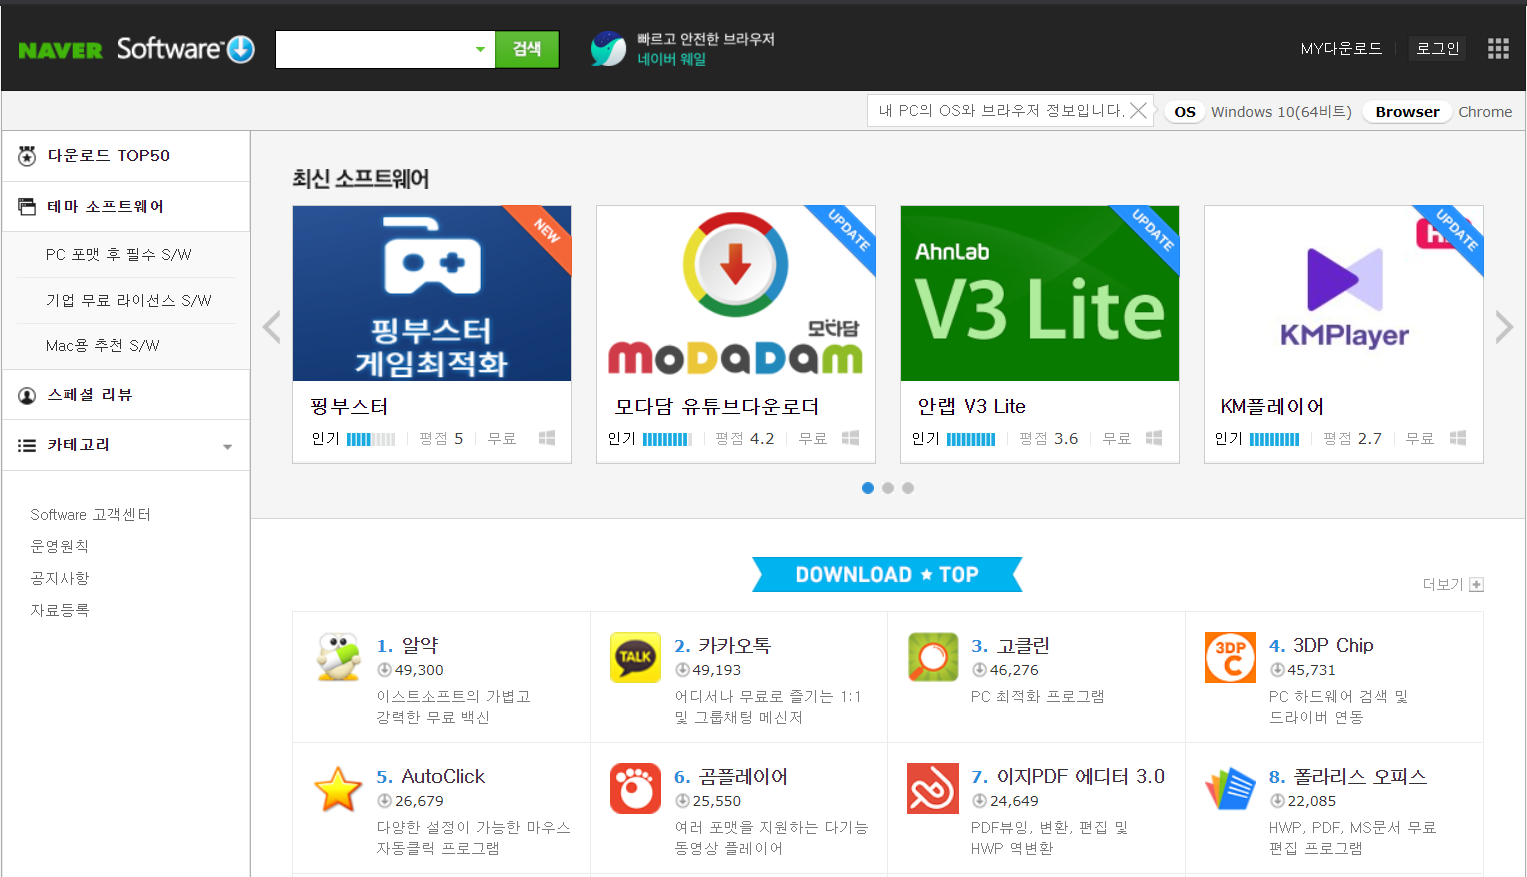1527x877 pixels.
Task: Open 자료등록 link
Action: click(60, 611)
